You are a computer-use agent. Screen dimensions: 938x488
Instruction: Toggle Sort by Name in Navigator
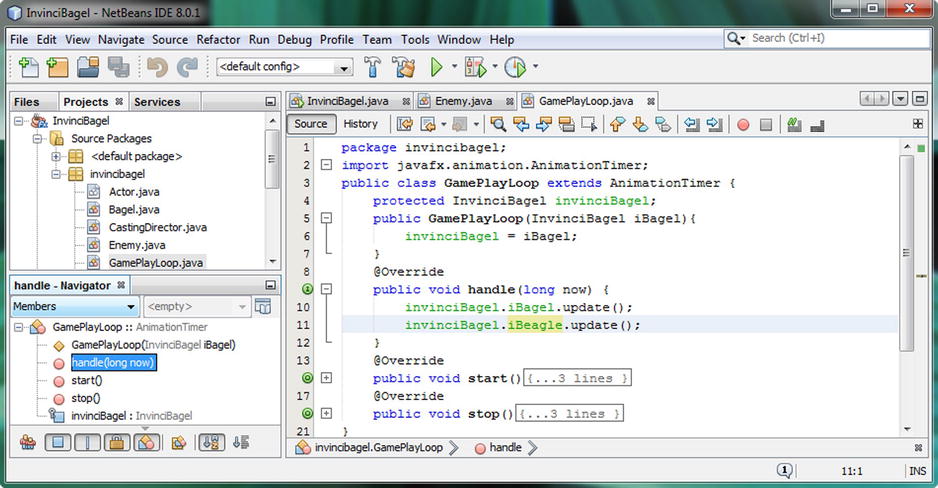pyautogui.click(x=211, y=443)
